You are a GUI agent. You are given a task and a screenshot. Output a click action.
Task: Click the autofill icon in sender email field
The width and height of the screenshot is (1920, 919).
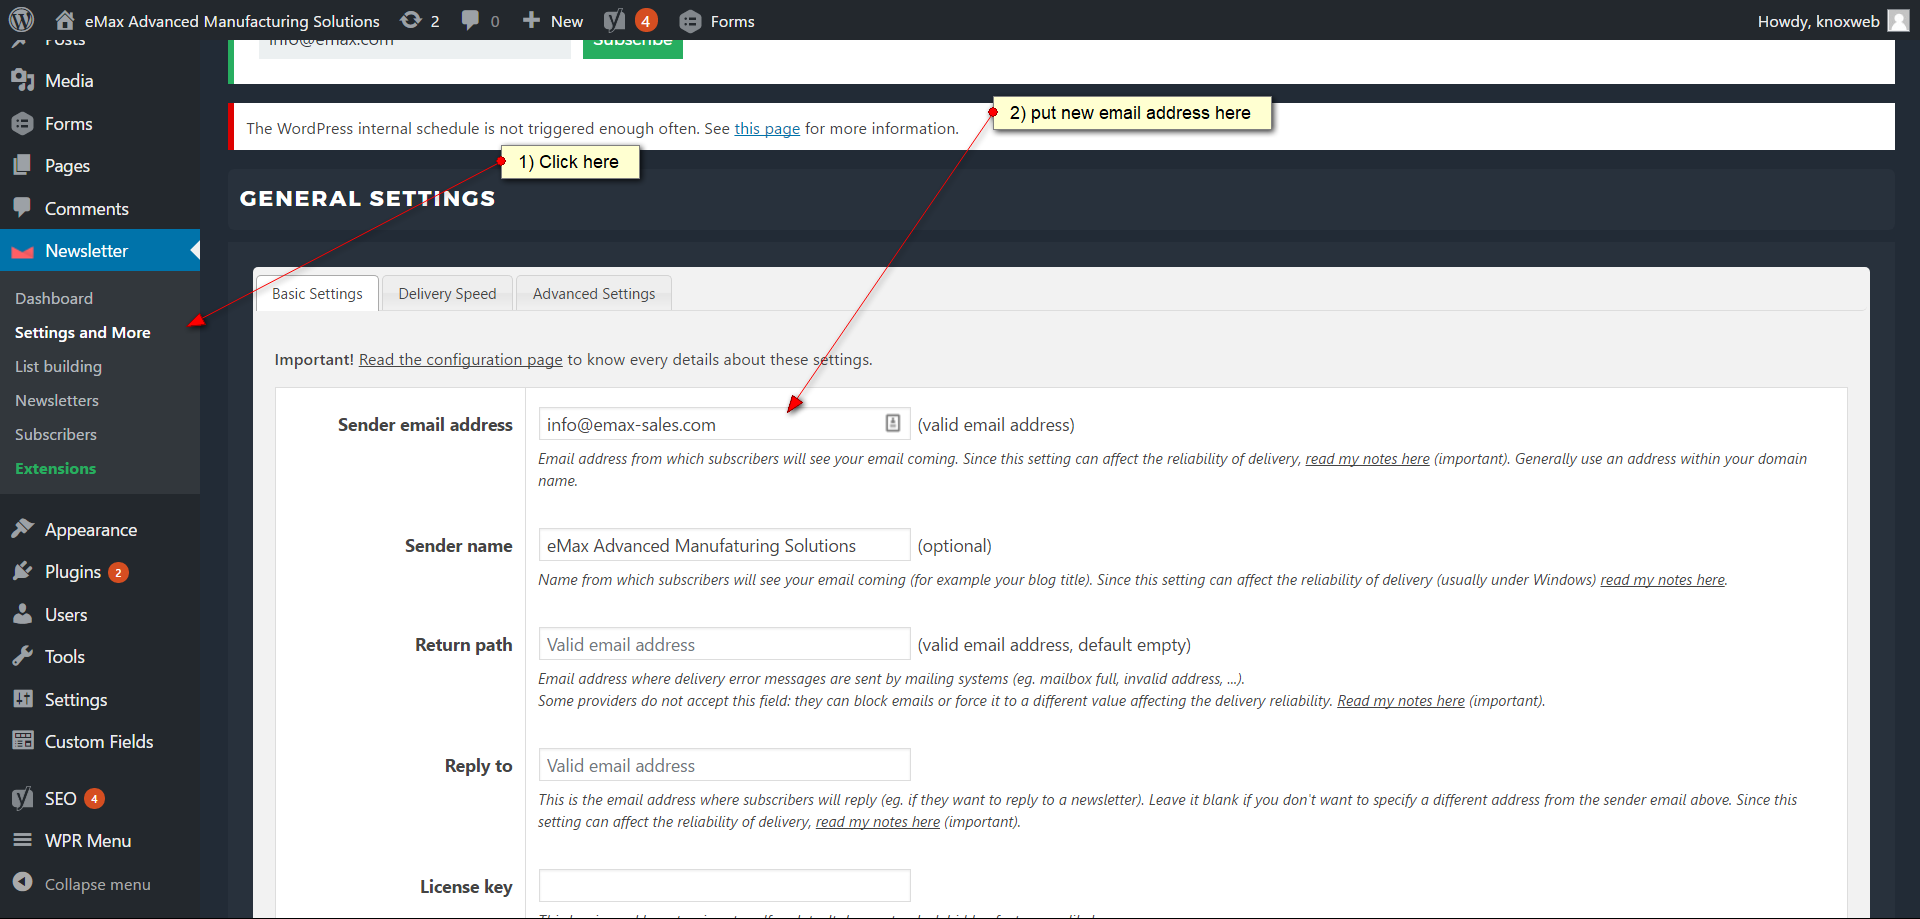(x=893, y=423)
